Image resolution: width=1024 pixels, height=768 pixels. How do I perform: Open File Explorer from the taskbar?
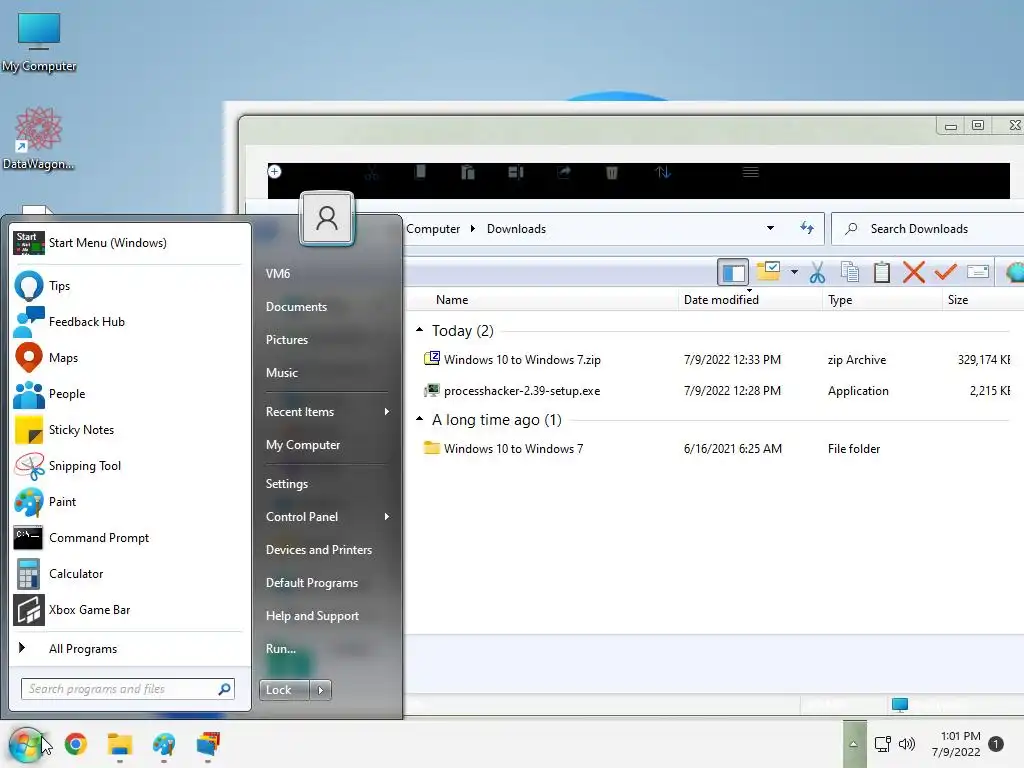coord(120,744)
